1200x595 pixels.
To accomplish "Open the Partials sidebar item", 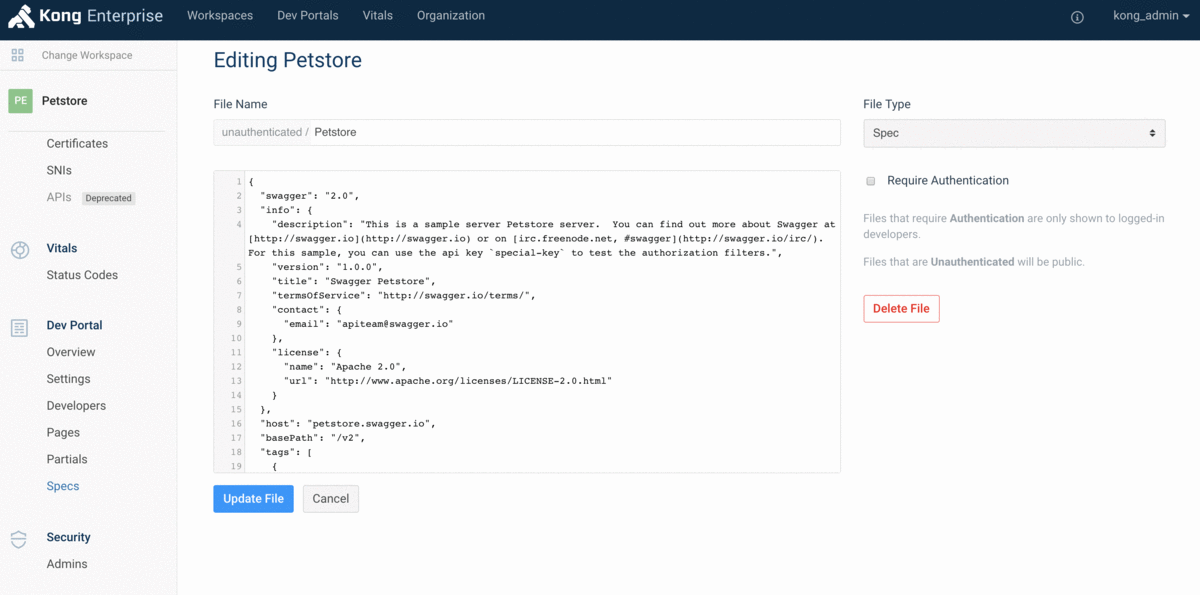I will click(x=67, y=460).
